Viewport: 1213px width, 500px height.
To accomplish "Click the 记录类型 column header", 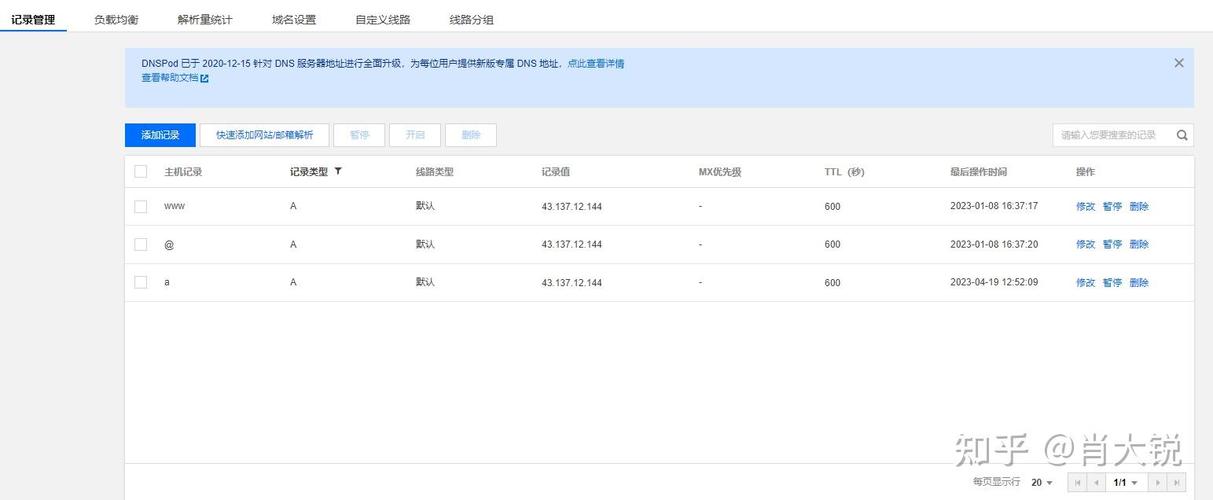I will click(x=309, y=172).
